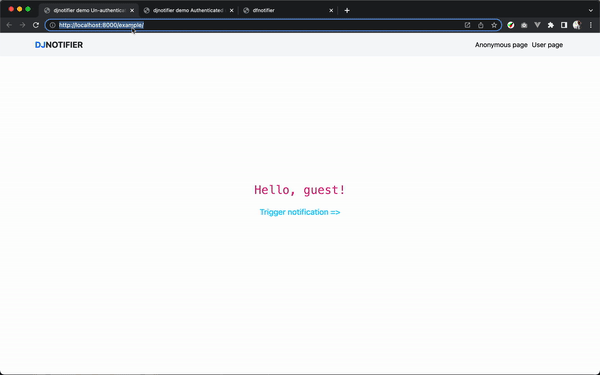Viewport: 600px width, 375px height.
Task: Click the browser forward arrow
Action: 23,25
